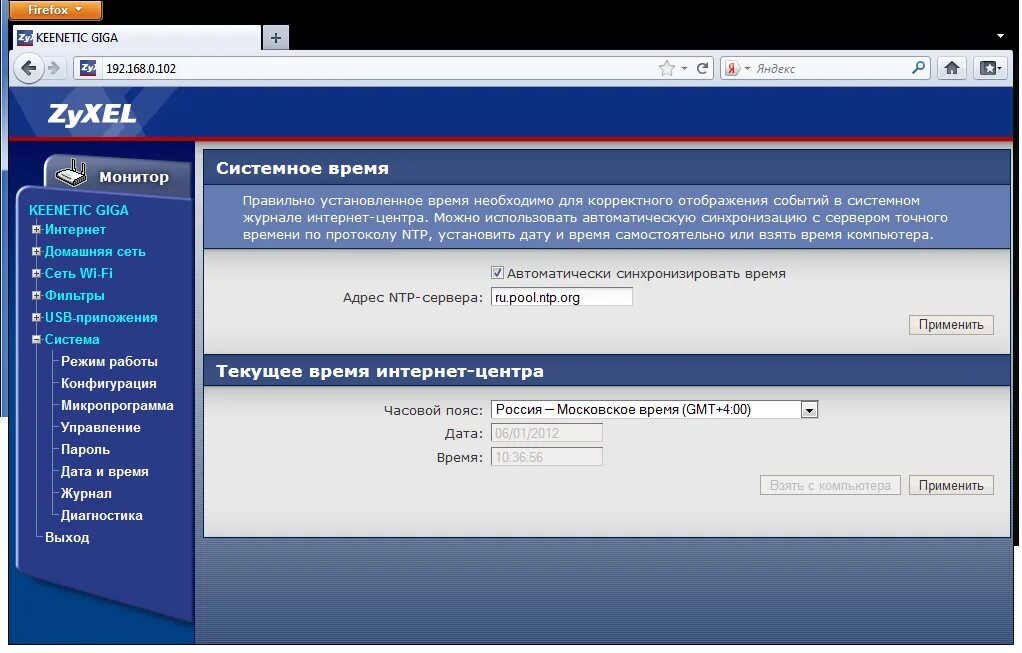Screen dimensions: 1022x653
Task: Click the Время field showing 10:36:56
Action: (x=546, y=457)
